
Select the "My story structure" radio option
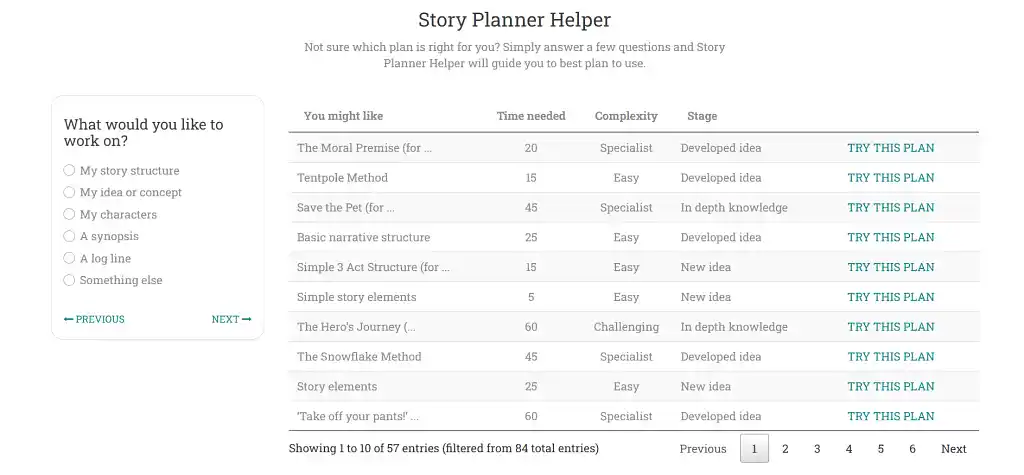pos(70,171)
